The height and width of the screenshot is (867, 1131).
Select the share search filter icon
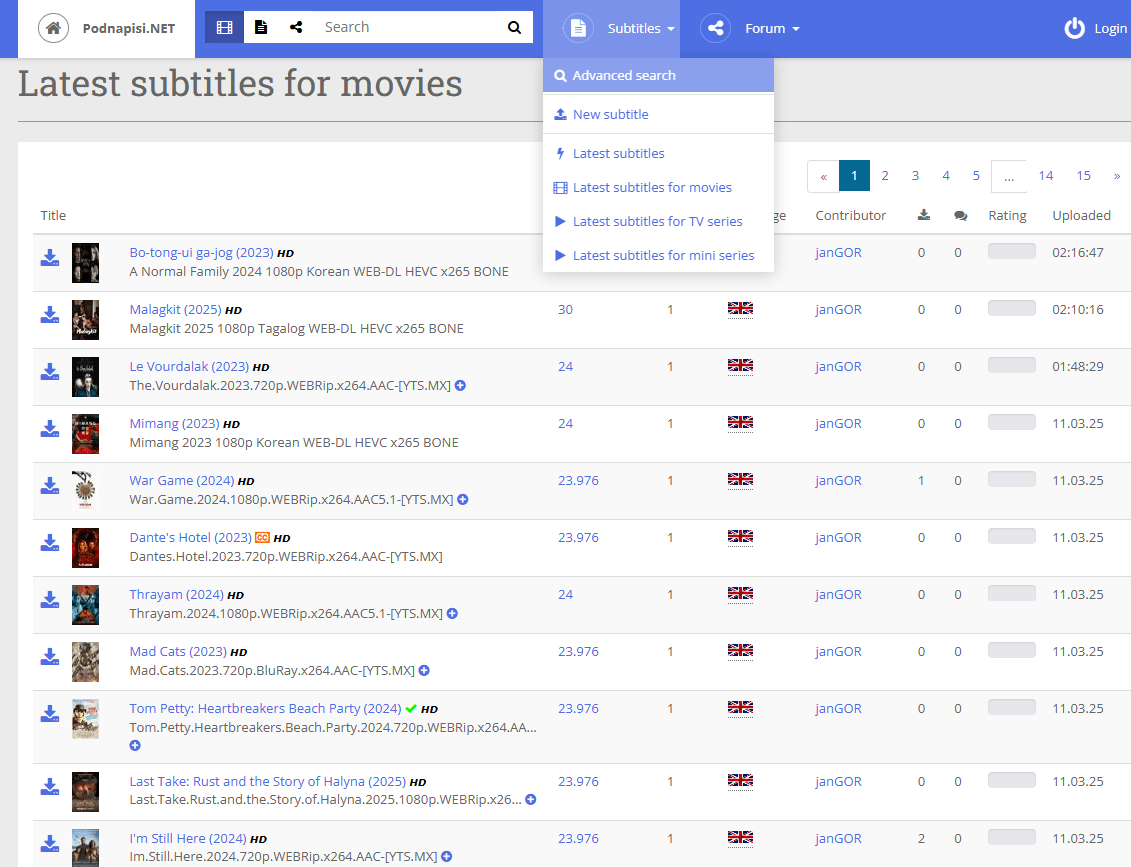(296, 28)
